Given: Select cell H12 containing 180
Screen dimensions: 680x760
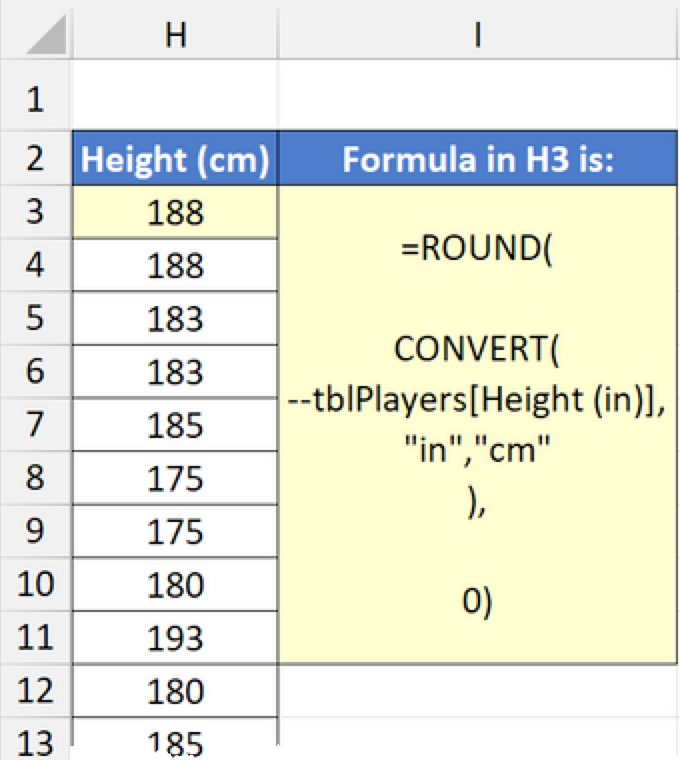Looking at the screenshot, I should [x=175, y=691].
